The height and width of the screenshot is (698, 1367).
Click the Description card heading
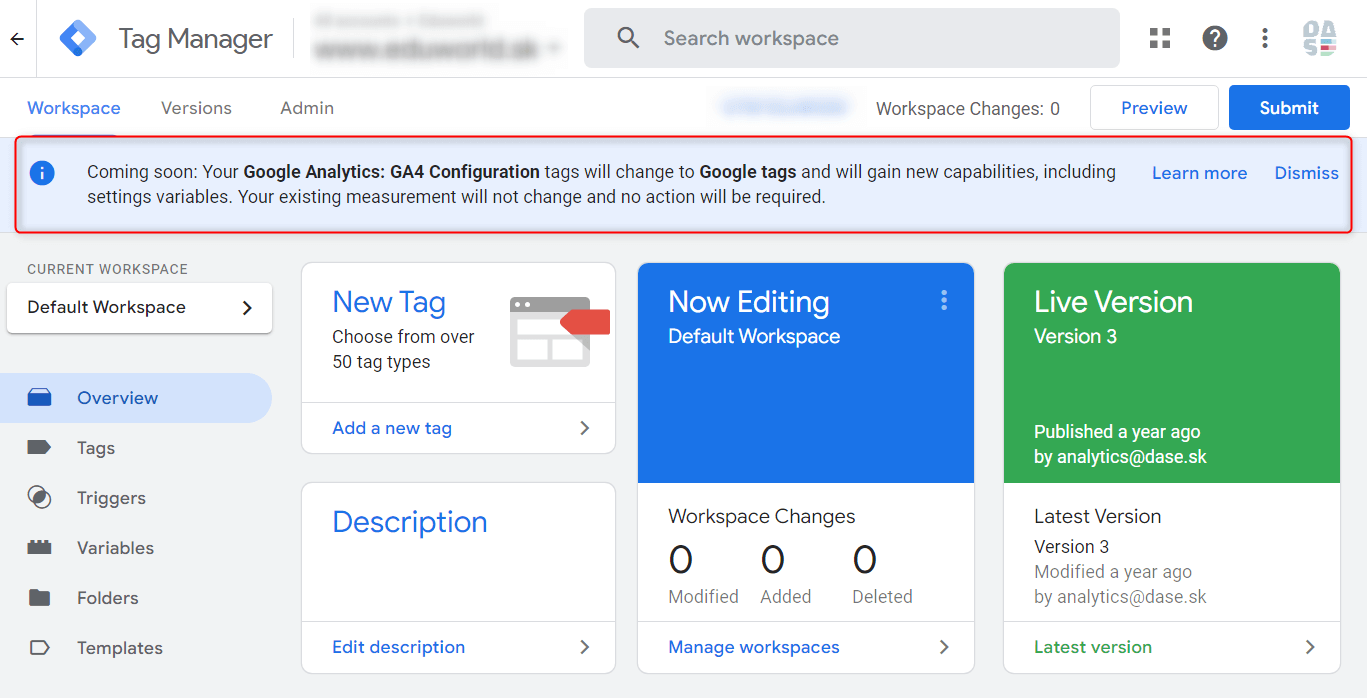[410, 522]
